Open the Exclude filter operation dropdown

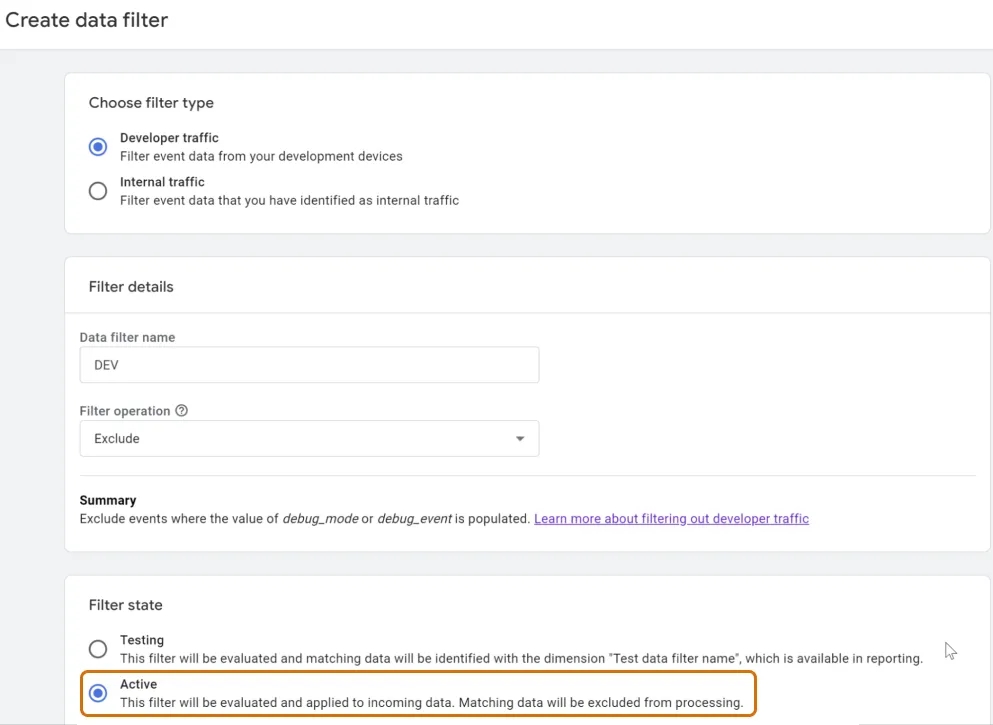click(x=309, y=438)
